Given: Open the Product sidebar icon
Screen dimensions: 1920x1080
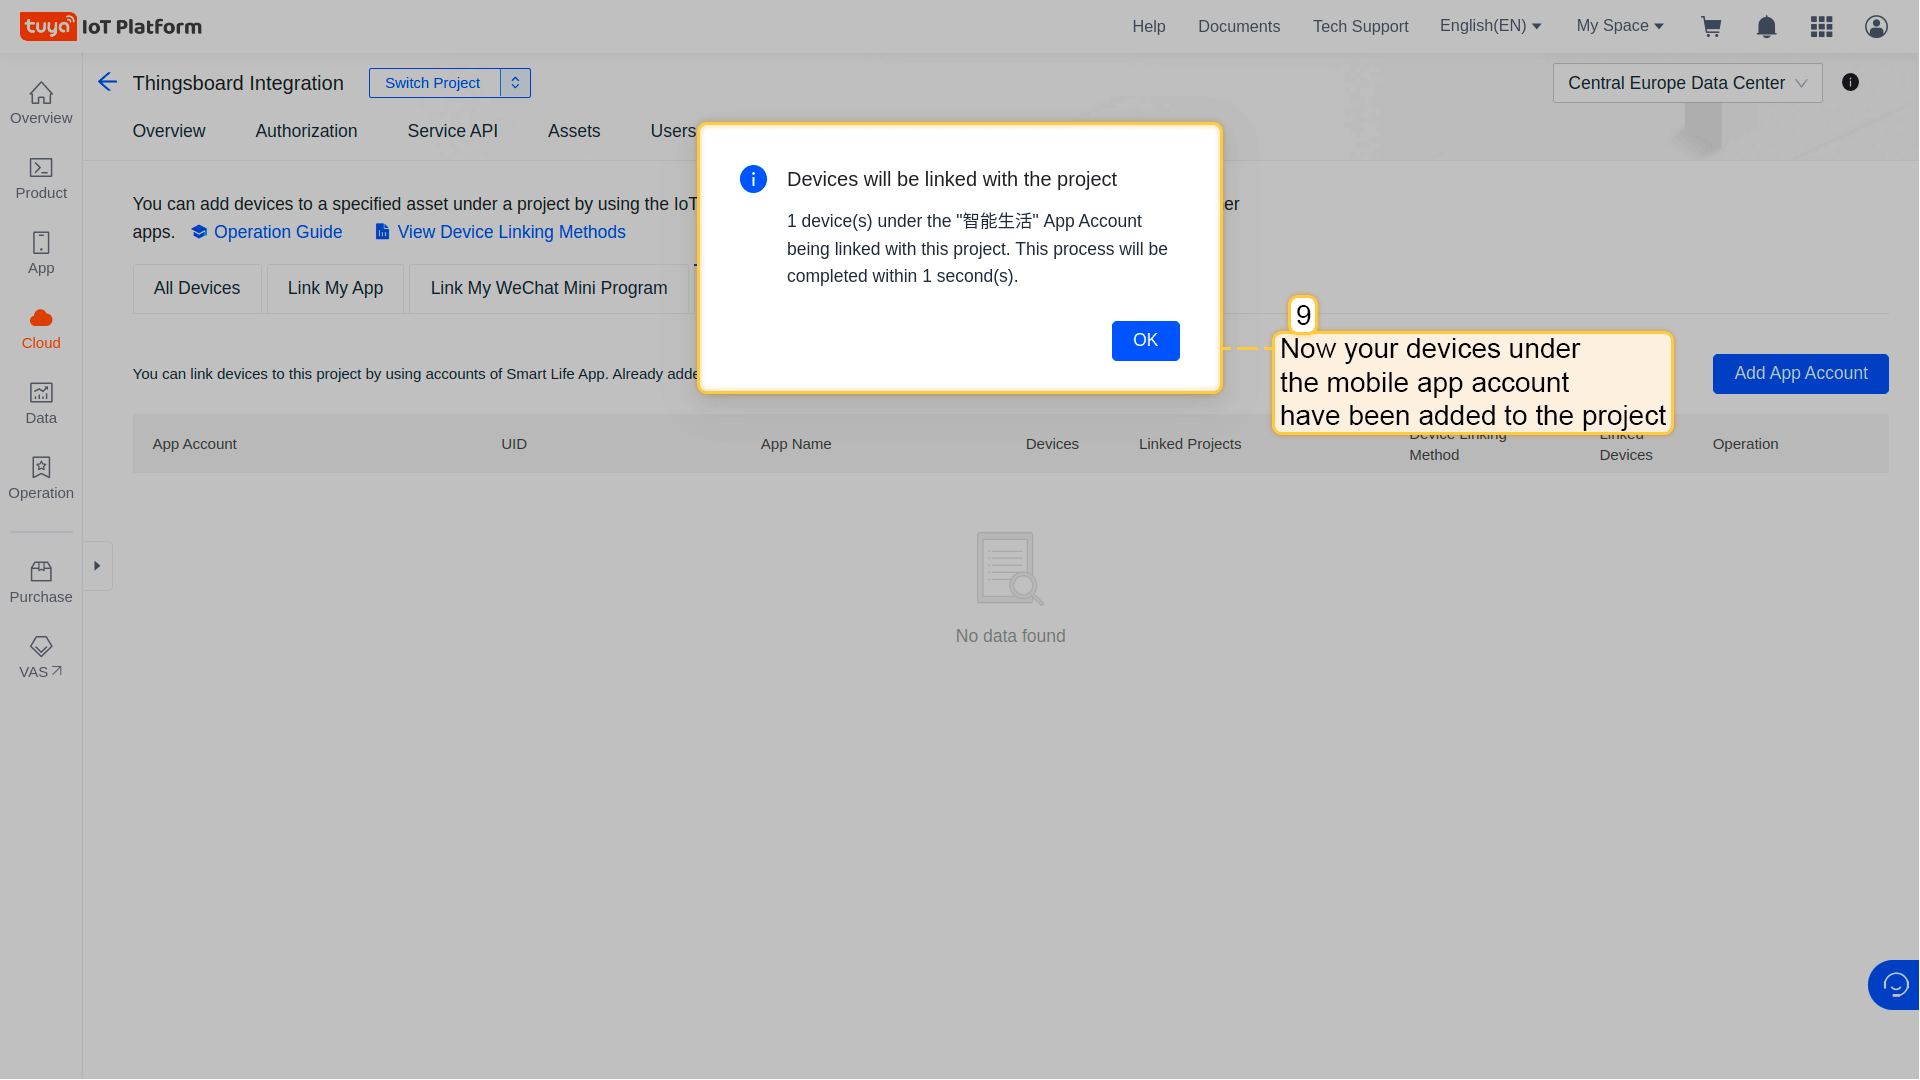Looking at the screenshot, I should pos(41,179).
